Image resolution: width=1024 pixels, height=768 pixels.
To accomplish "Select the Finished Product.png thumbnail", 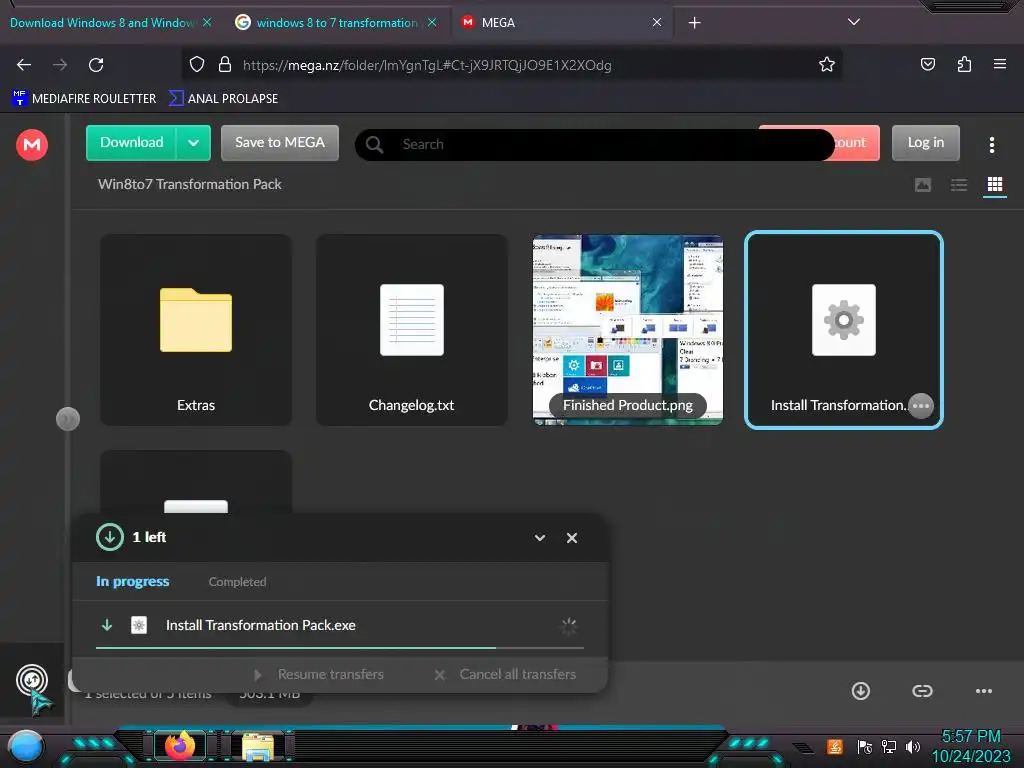I will click(x=628, y=330).
